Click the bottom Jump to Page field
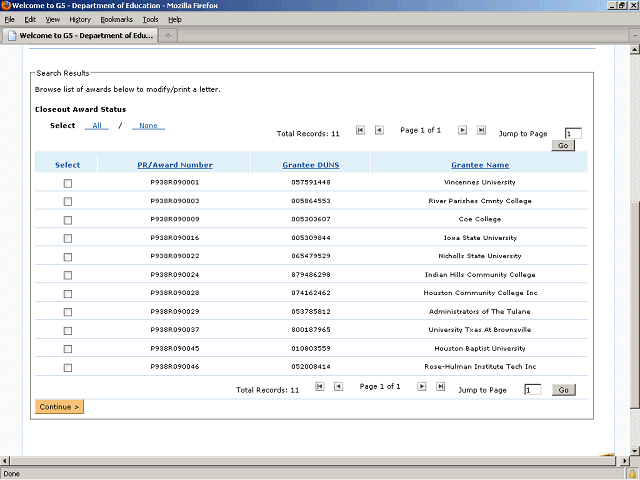 [532, 390]
